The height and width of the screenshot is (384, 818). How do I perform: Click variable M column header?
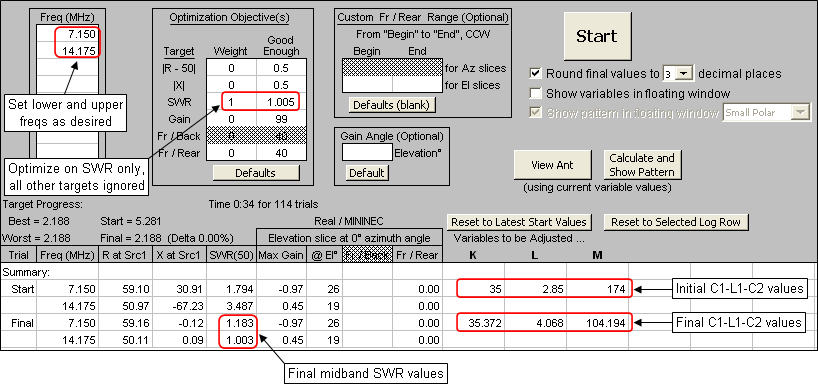coord(597,255)
